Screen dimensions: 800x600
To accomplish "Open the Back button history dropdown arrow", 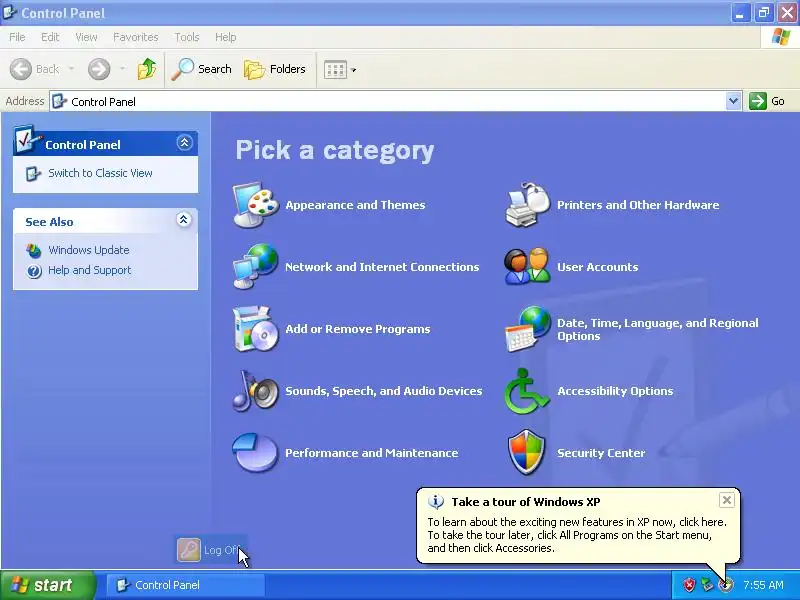I will click(71, 69).
